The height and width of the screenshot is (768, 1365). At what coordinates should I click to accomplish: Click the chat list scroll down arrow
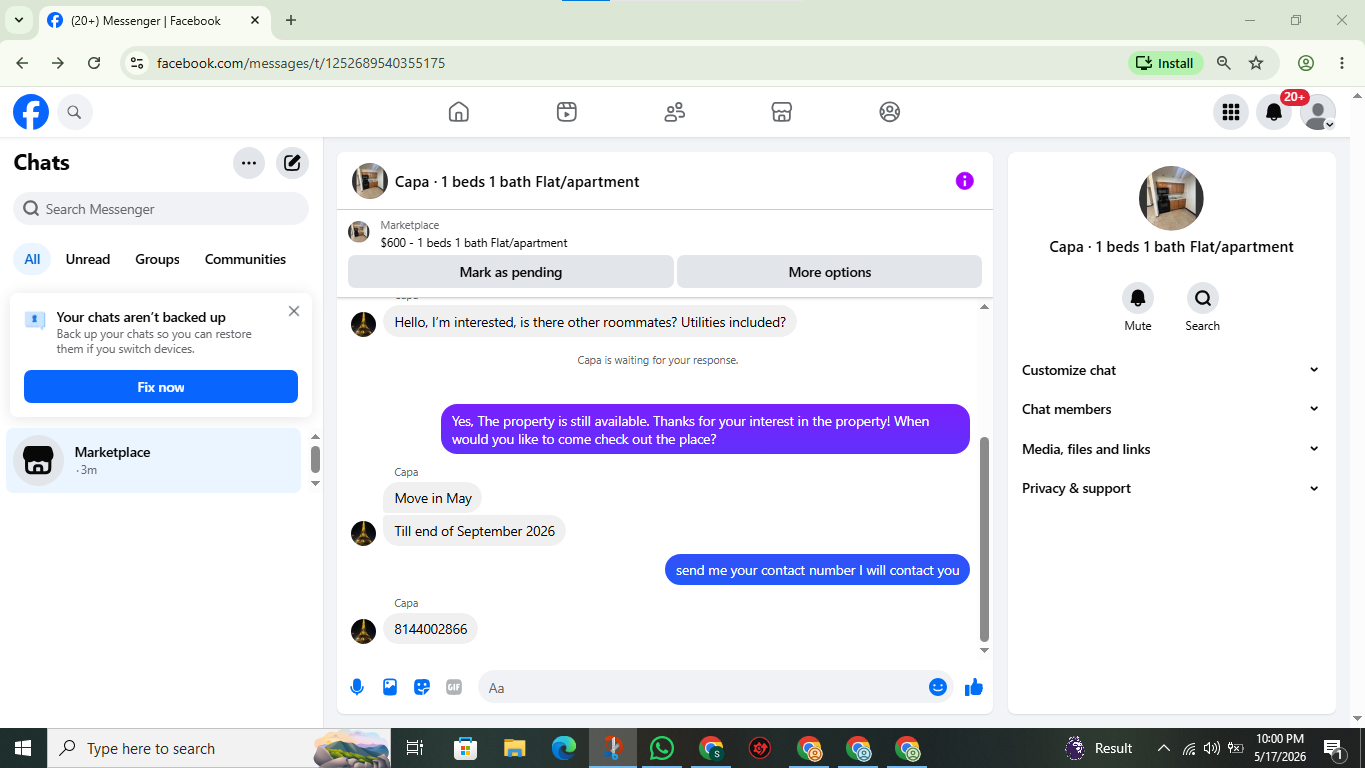[x=316, y=483]
